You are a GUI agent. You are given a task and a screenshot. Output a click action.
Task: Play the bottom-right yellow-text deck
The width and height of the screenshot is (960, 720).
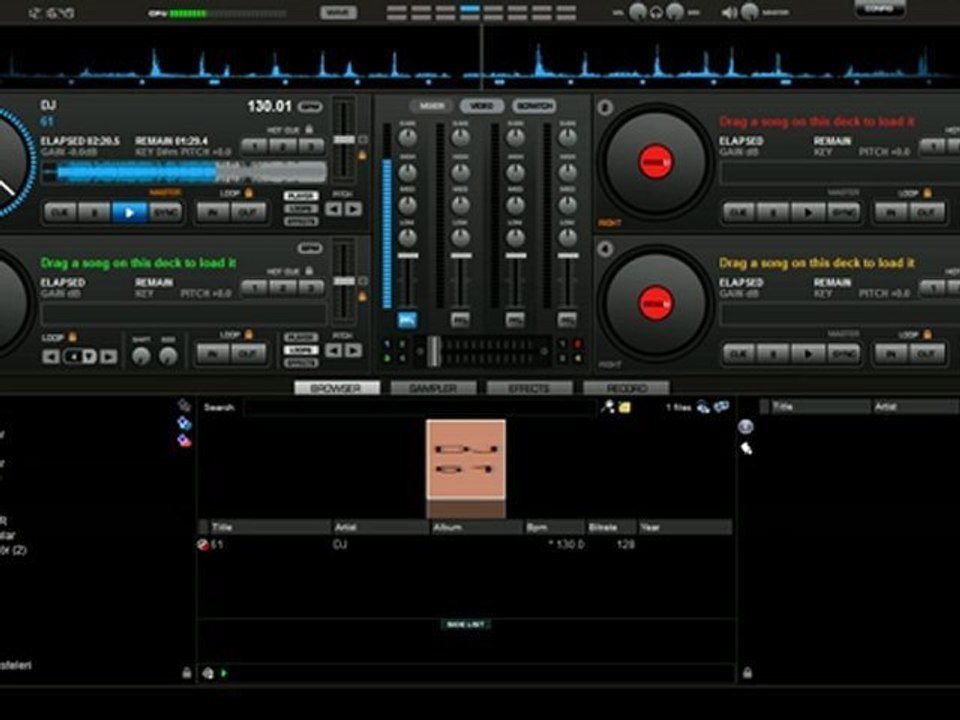[x=808, y=354]
